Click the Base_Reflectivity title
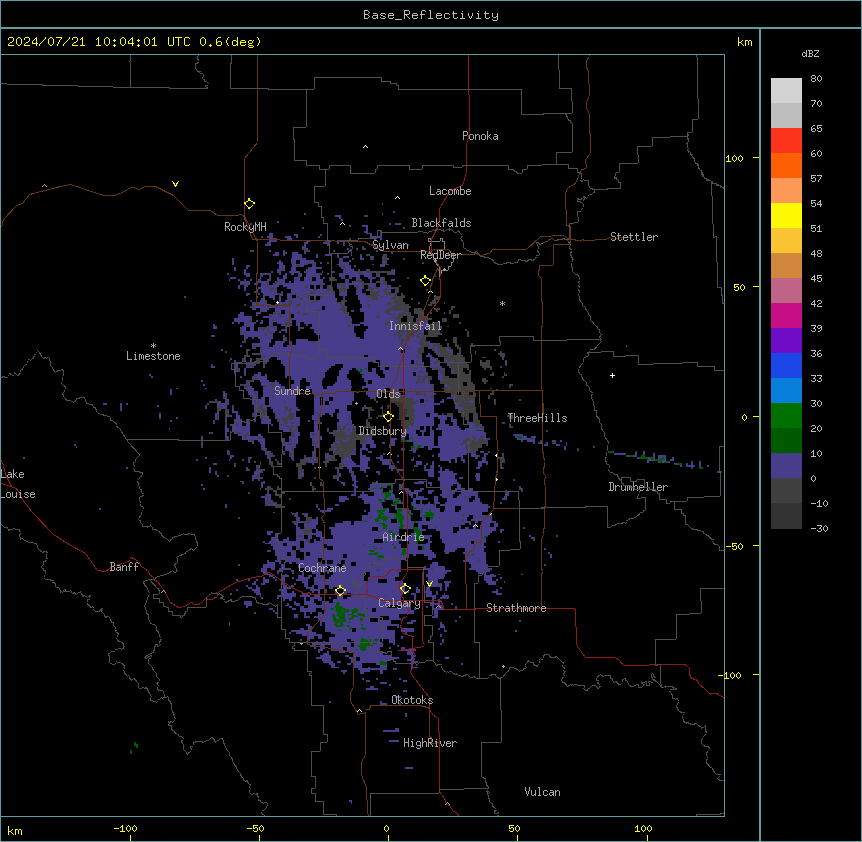 click(x=431, y=15)
